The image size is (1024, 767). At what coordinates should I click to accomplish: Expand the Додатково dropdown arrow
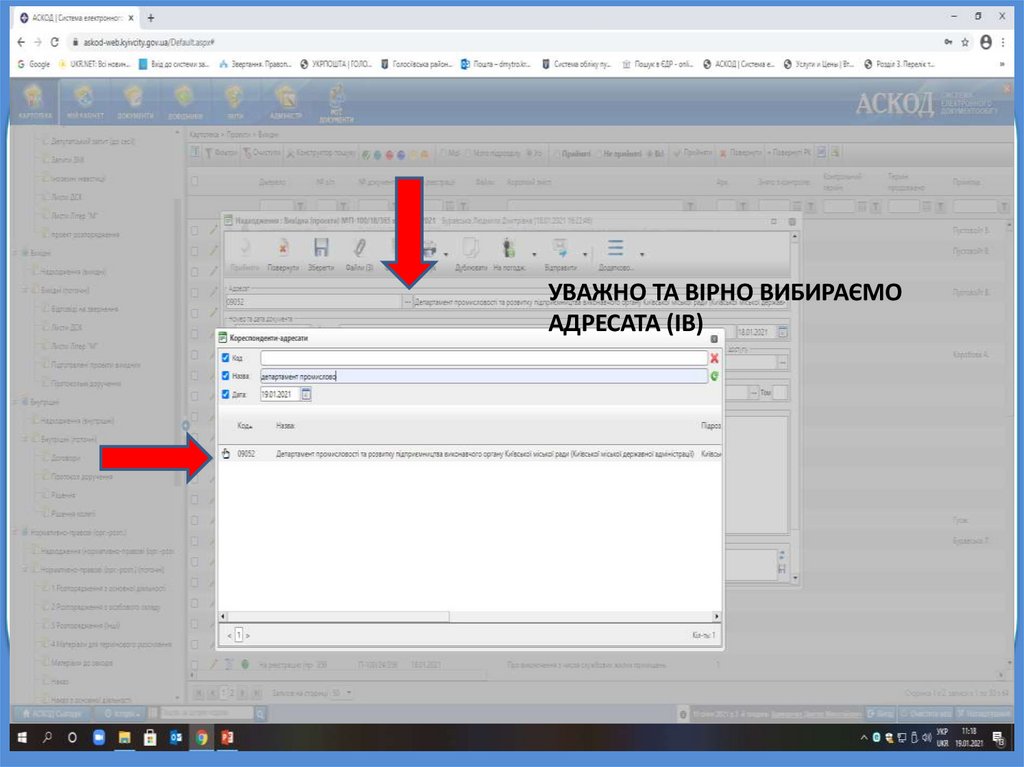pyautogui.click(x=641, y=254)
